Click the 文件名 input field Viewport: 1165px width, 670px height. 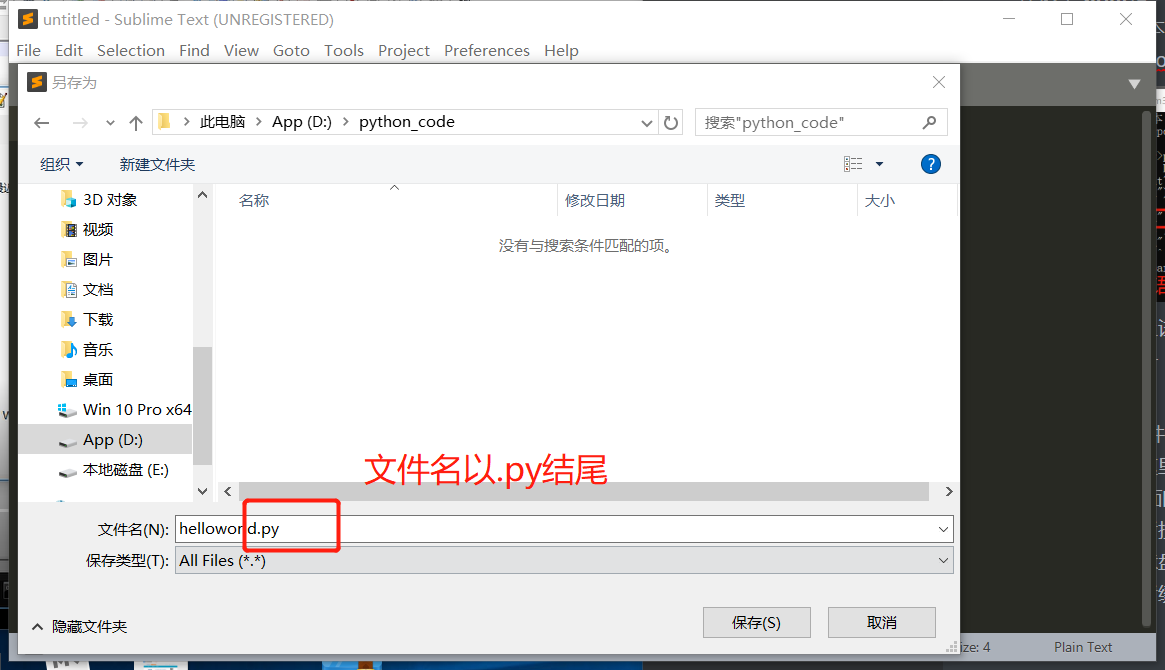[555, 529]
